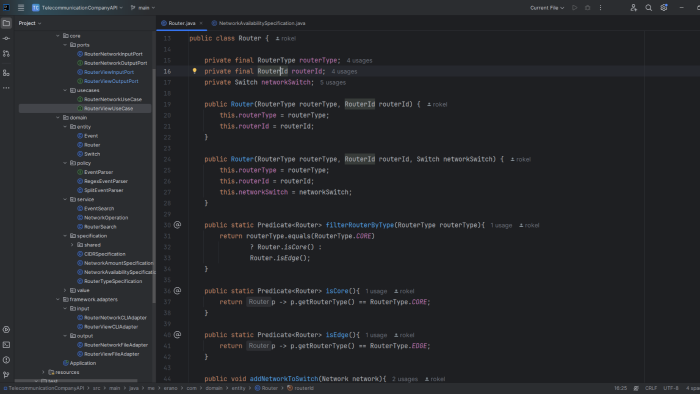Open the main branch dropdown

point(143,8)
